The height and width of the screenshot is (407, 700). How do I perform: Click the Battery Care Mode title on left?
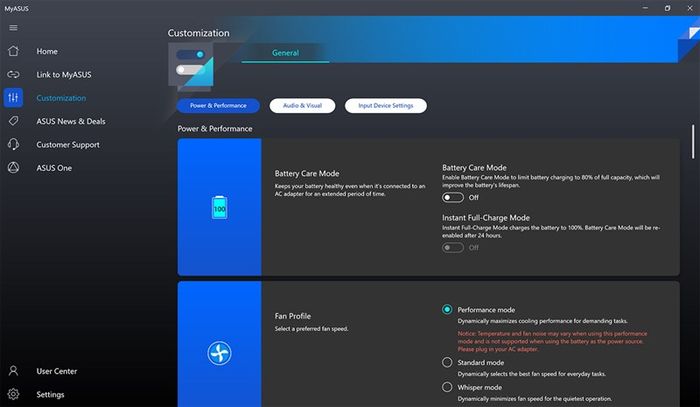click(307, 174)
